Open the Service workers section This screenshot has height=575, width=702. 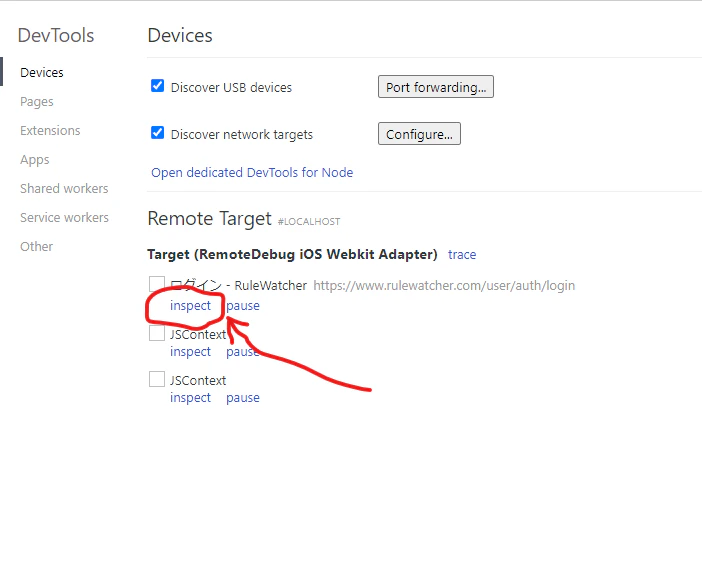[64, 218]
